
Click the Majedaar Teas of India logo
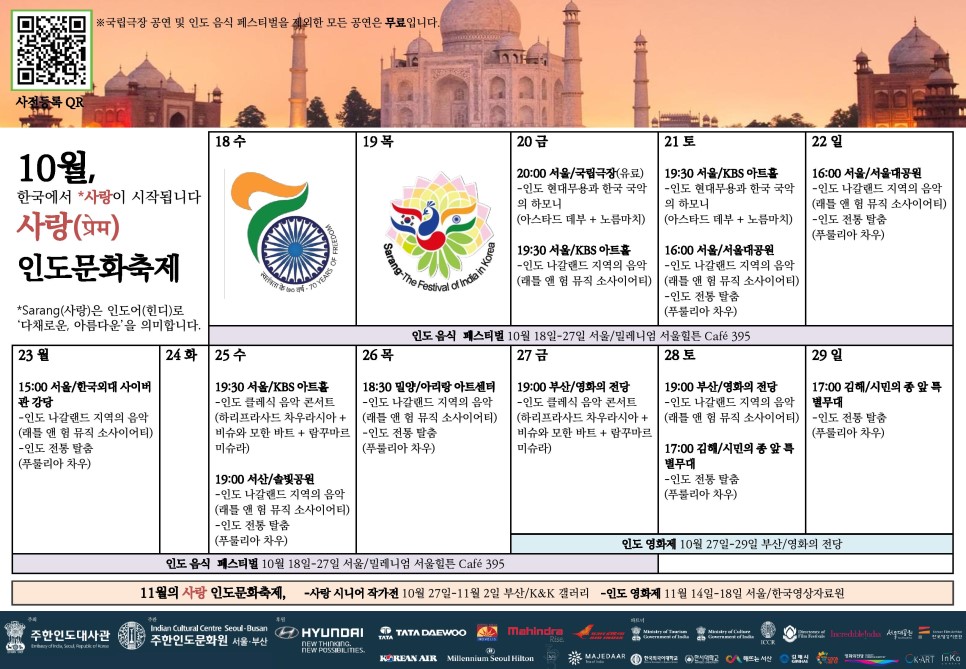tap(596, 658)
